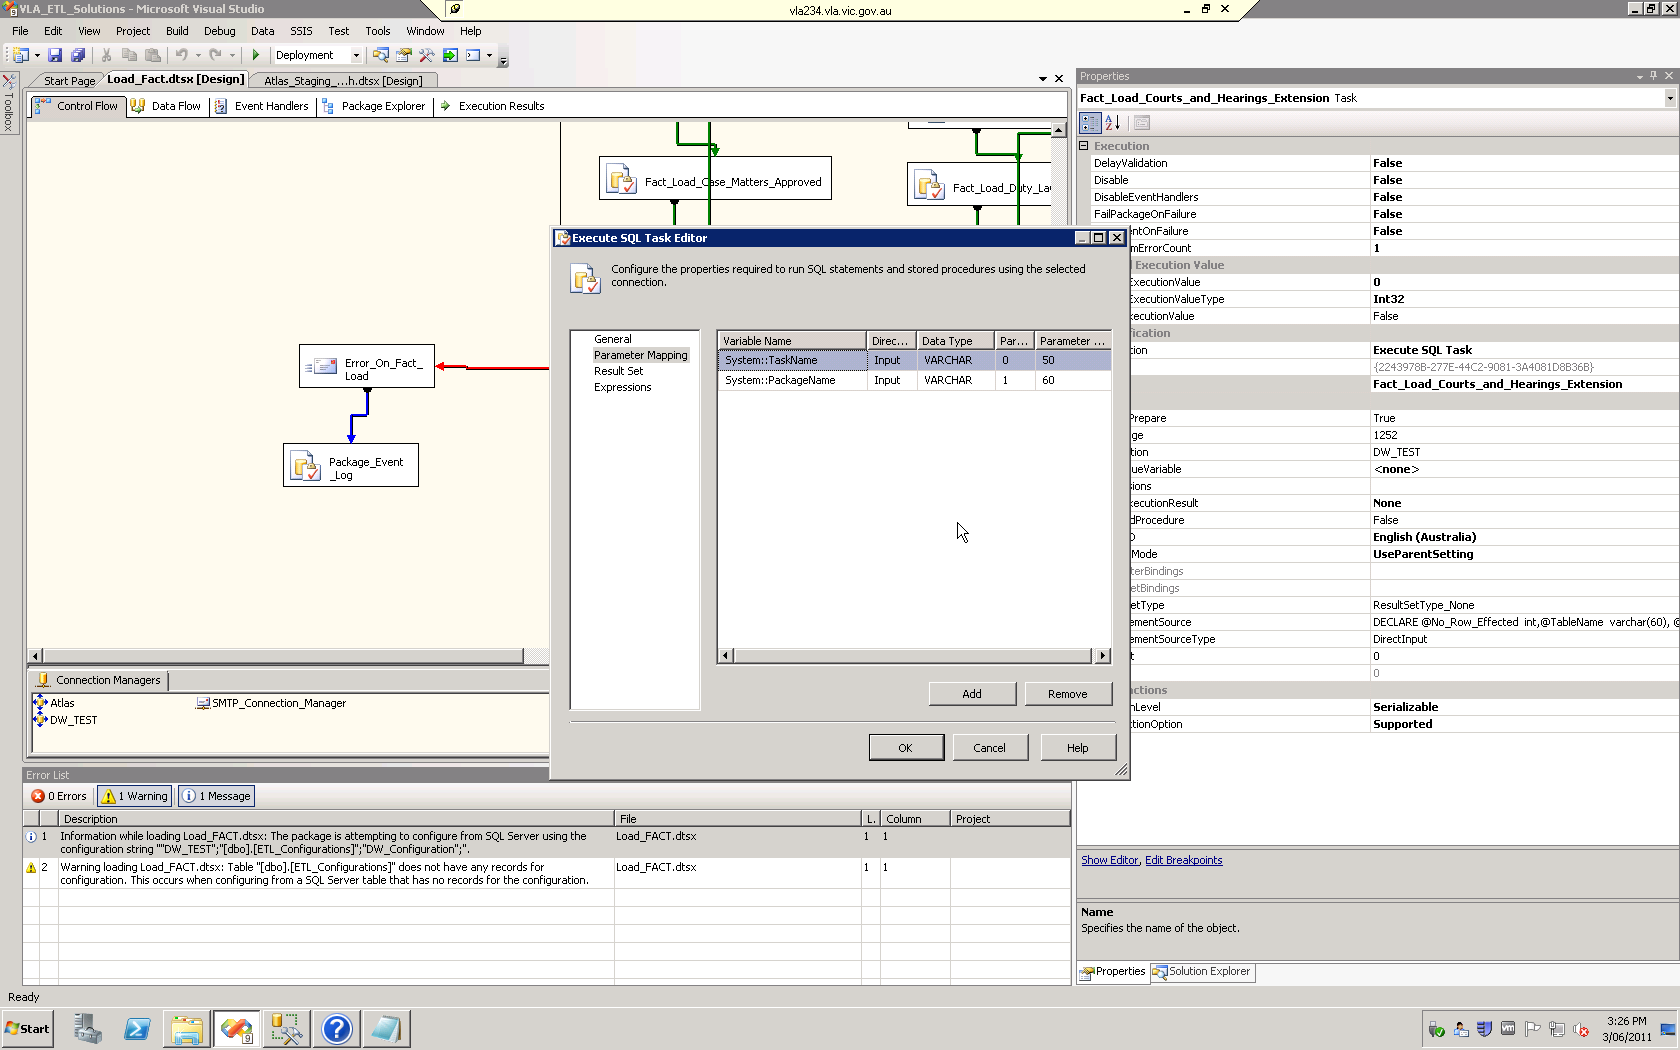The image size is (1680, 1050).
Task: Toggle the 1 Message filter
Action: pyautogui.click(x=216, y=796)
